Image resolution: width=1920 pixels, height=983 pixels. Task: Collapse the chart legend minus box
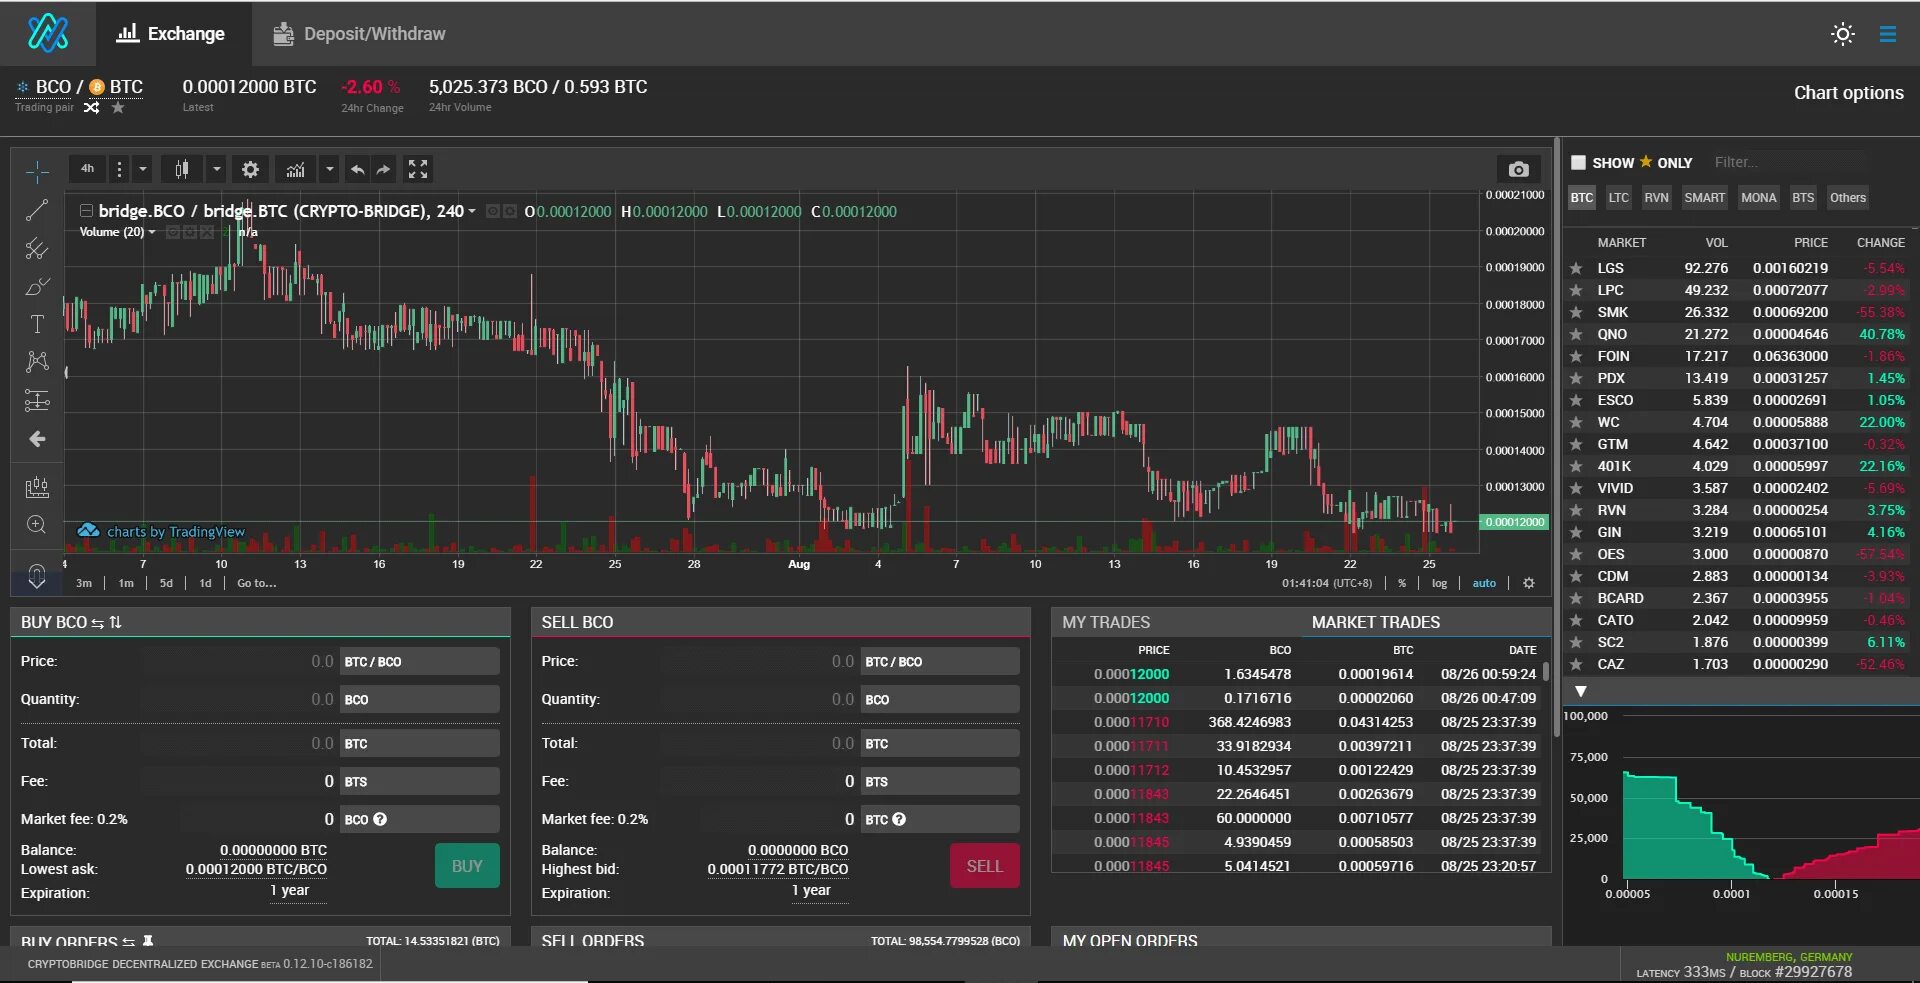[x=87, y=211]
